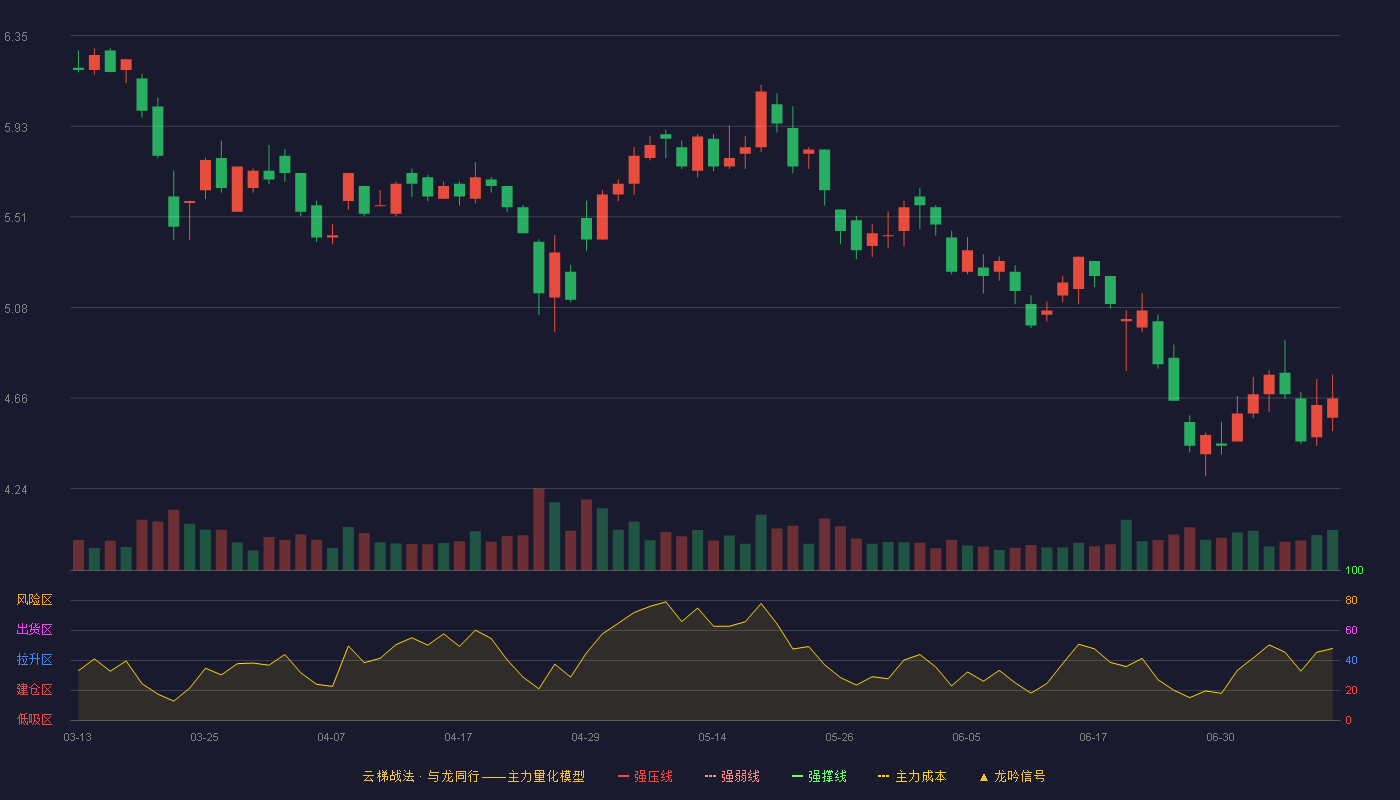
Task: Click the 5.93 price axis label
Action: pyautogui.click(x=16, y=128)
